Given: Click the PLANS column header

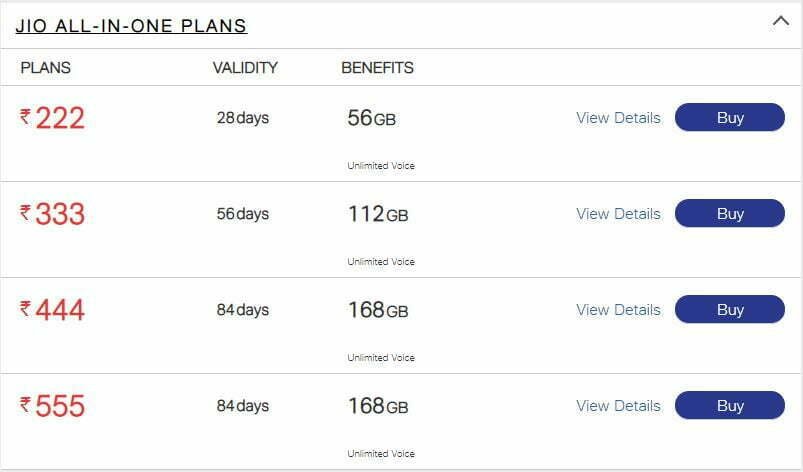Looking at the screenshot, I should [x=46, y=68].
